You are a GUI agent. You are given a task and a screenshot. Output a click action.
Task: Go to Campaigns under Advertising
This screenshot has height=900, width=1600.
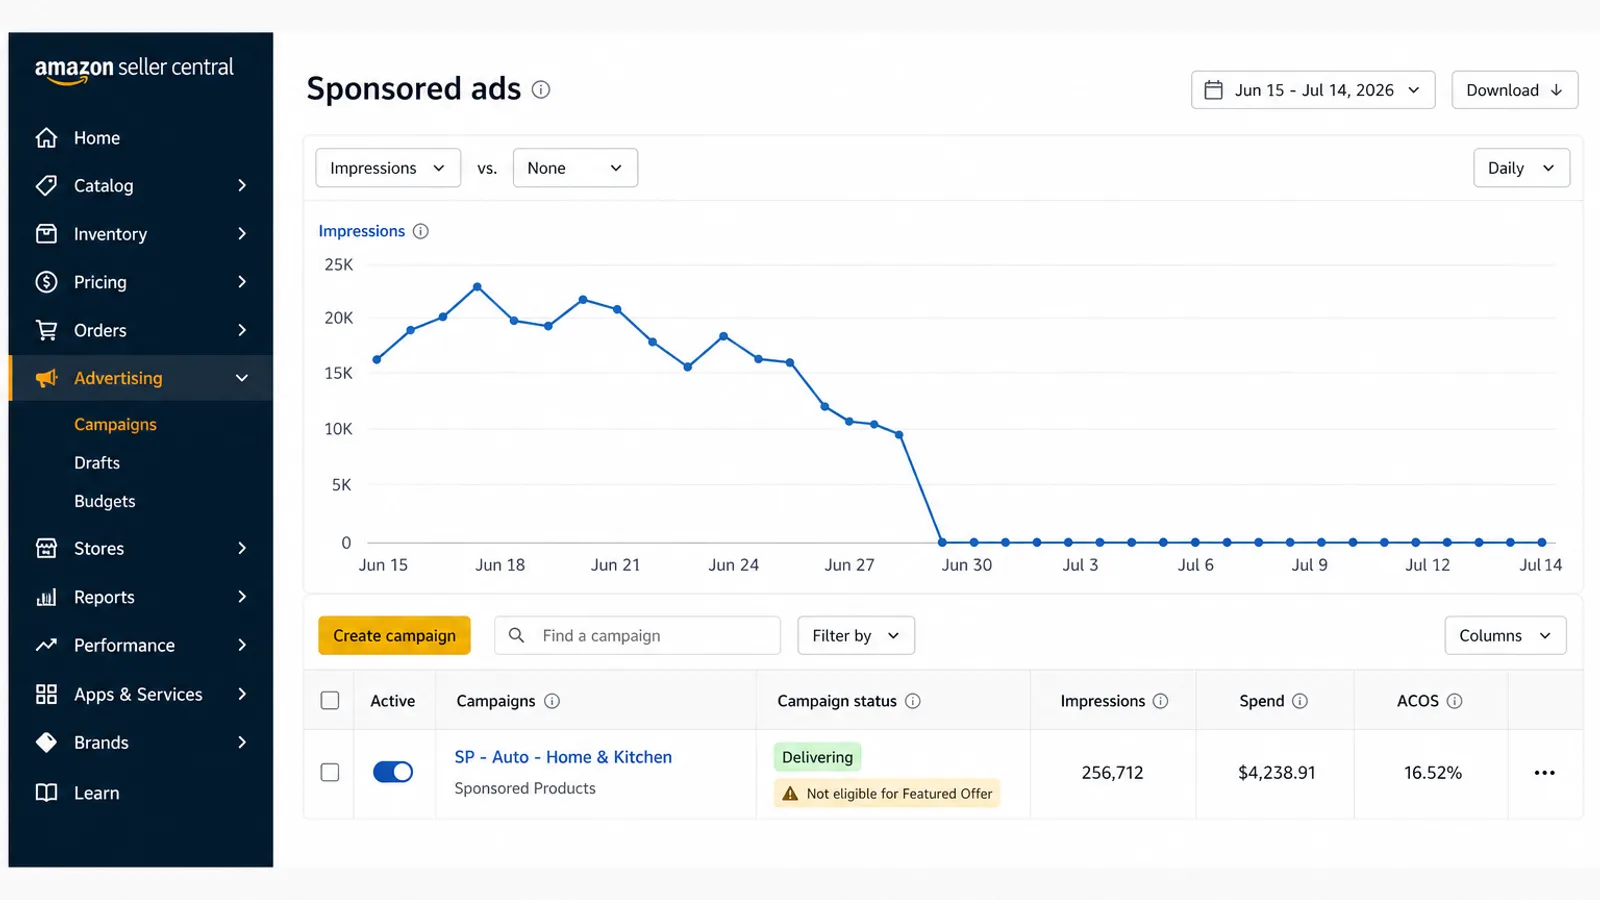[115, 424]
